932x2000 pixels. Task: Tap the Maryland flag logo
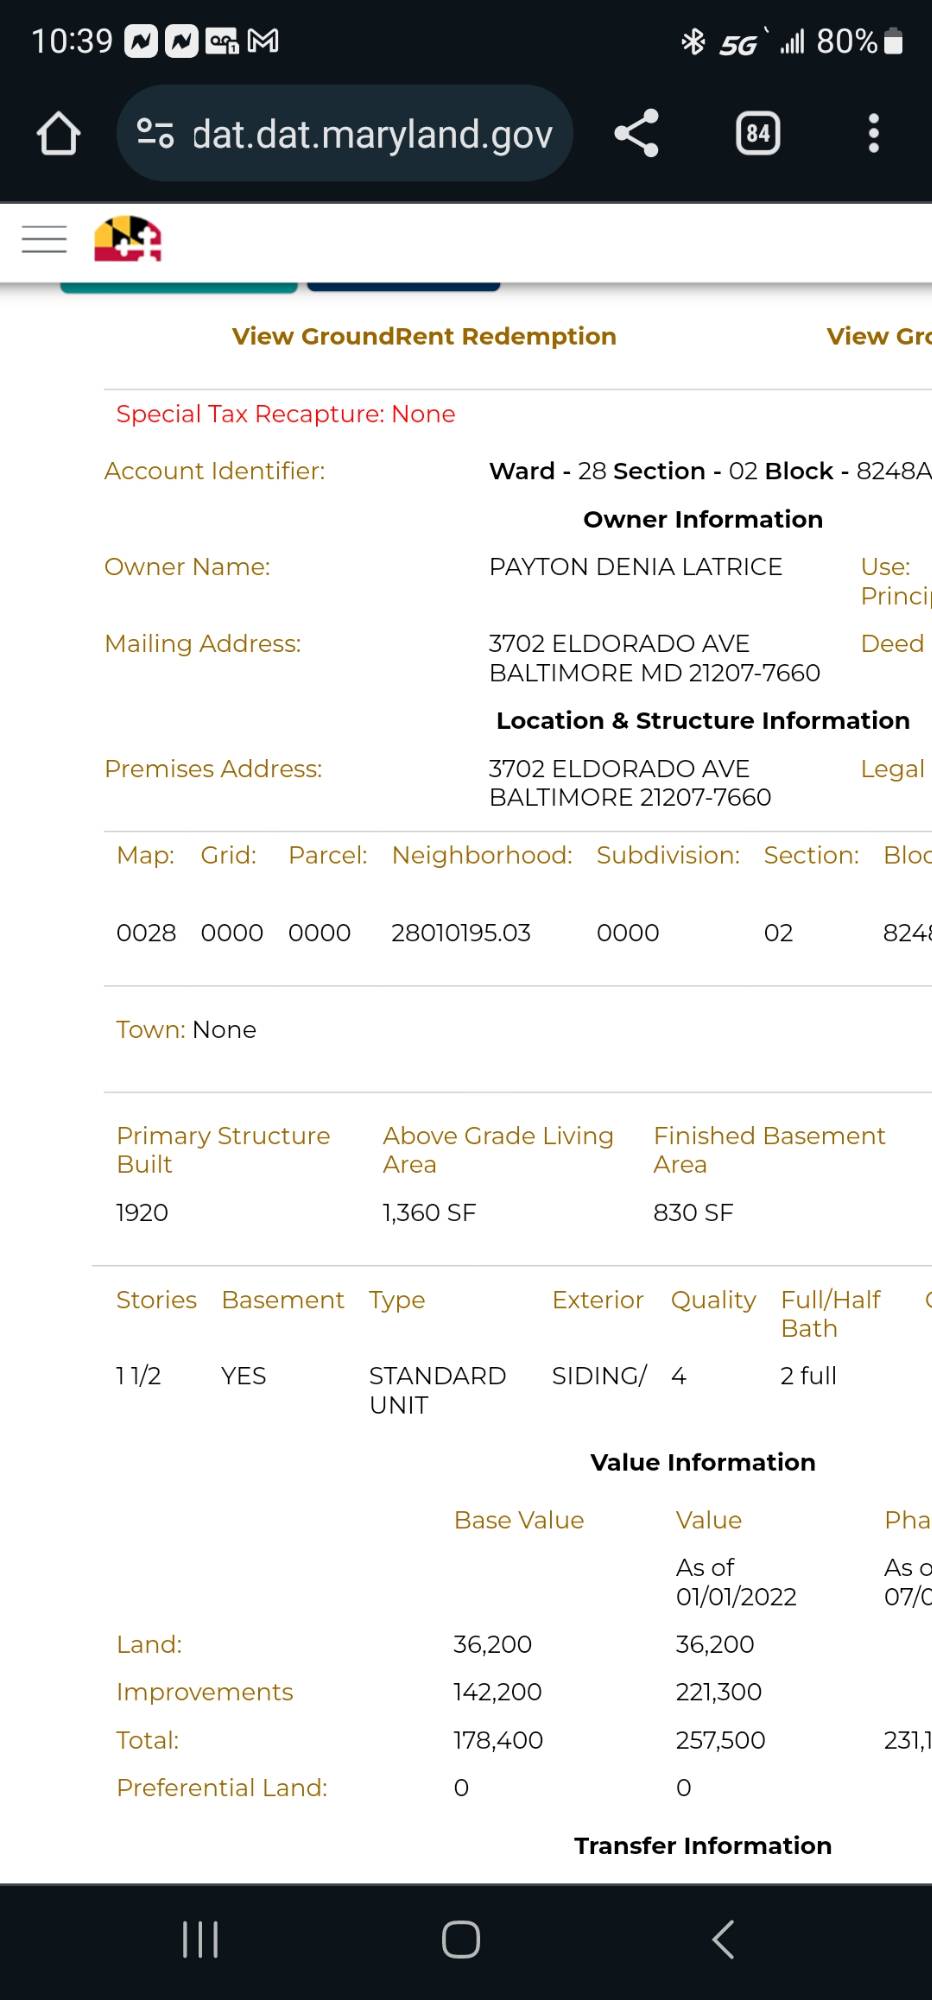(x=127, y=240)
